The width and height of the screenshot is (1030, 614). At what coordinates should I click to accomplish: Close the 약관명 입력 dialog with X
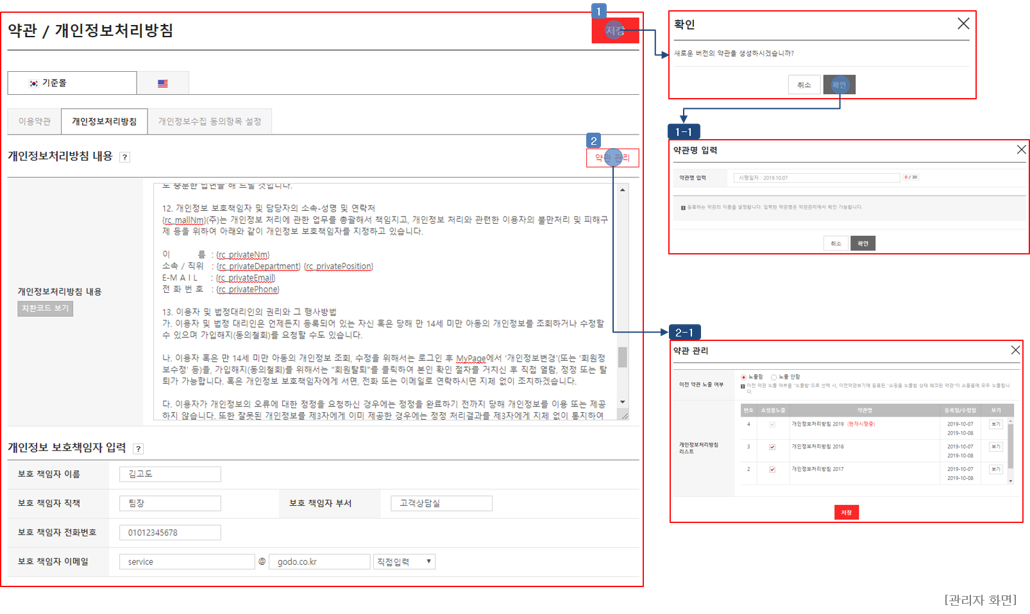click(1020, 150)
